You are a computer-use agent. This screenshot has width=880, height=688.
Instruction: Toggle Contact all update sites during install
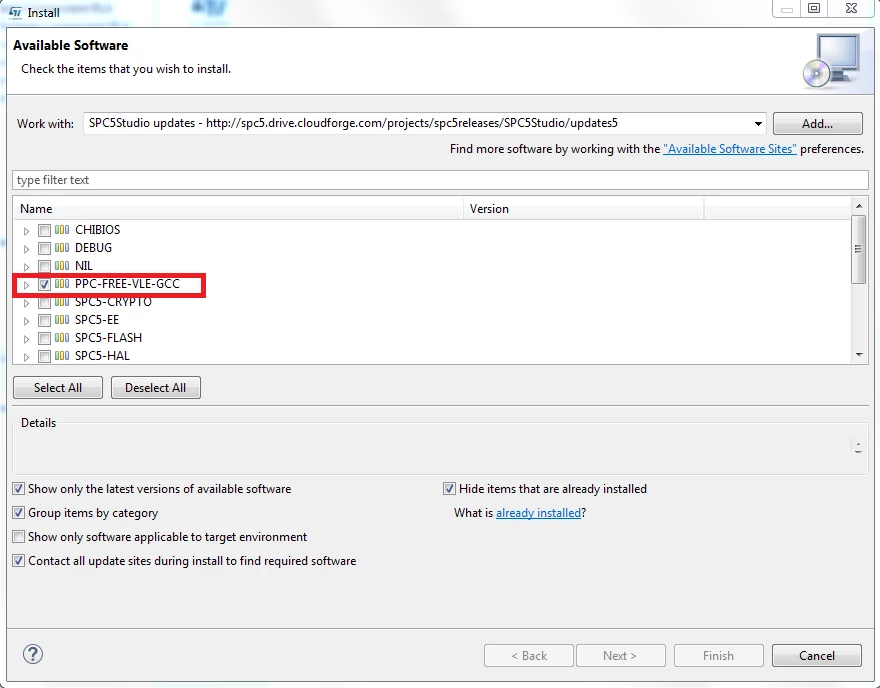click(x=19, y=561)
